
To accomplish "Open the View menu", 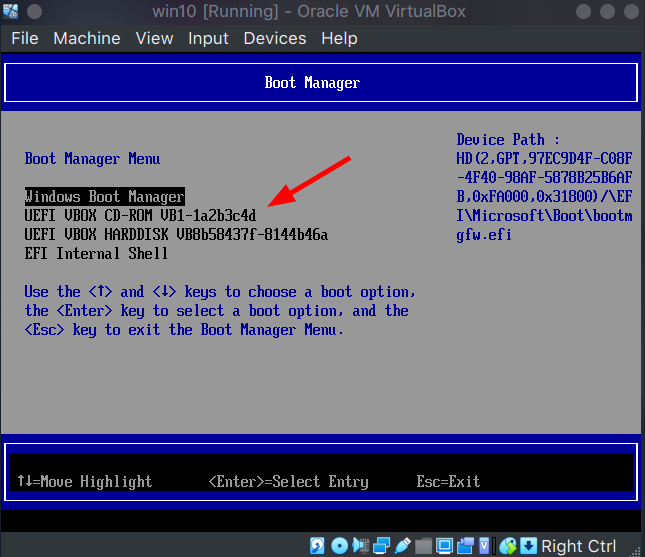I will click(154, 38).
